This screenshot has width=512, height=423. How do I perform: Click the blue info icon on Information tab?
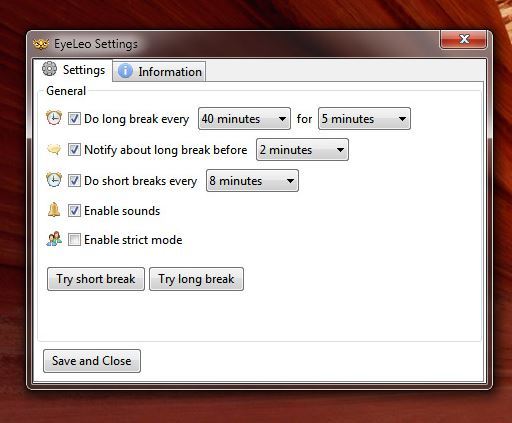(x=125, y=71)
